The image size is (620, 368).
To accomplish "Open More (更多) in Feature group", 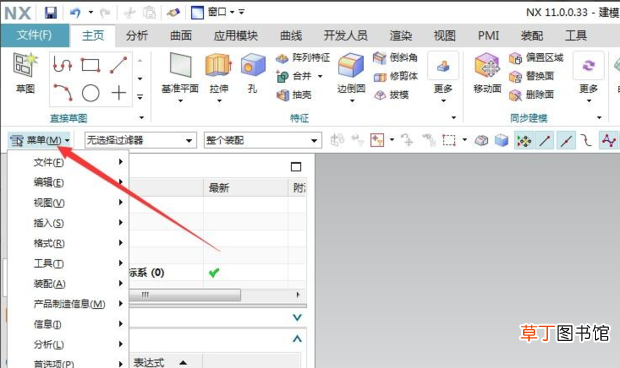I will tap(443, 77).
